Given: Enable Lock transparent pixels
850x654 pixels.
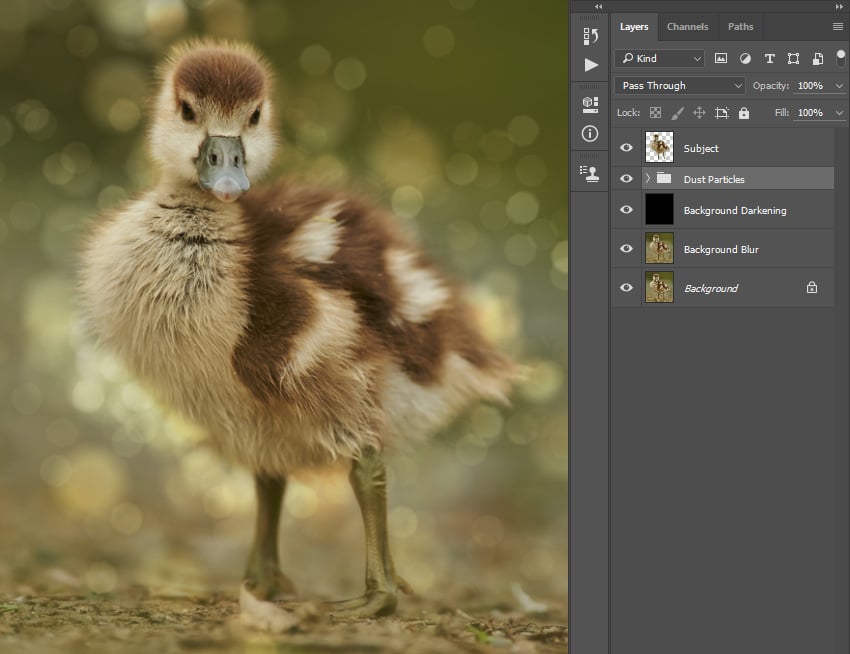Looking at the screenshot, I should (x=656, y=112).
